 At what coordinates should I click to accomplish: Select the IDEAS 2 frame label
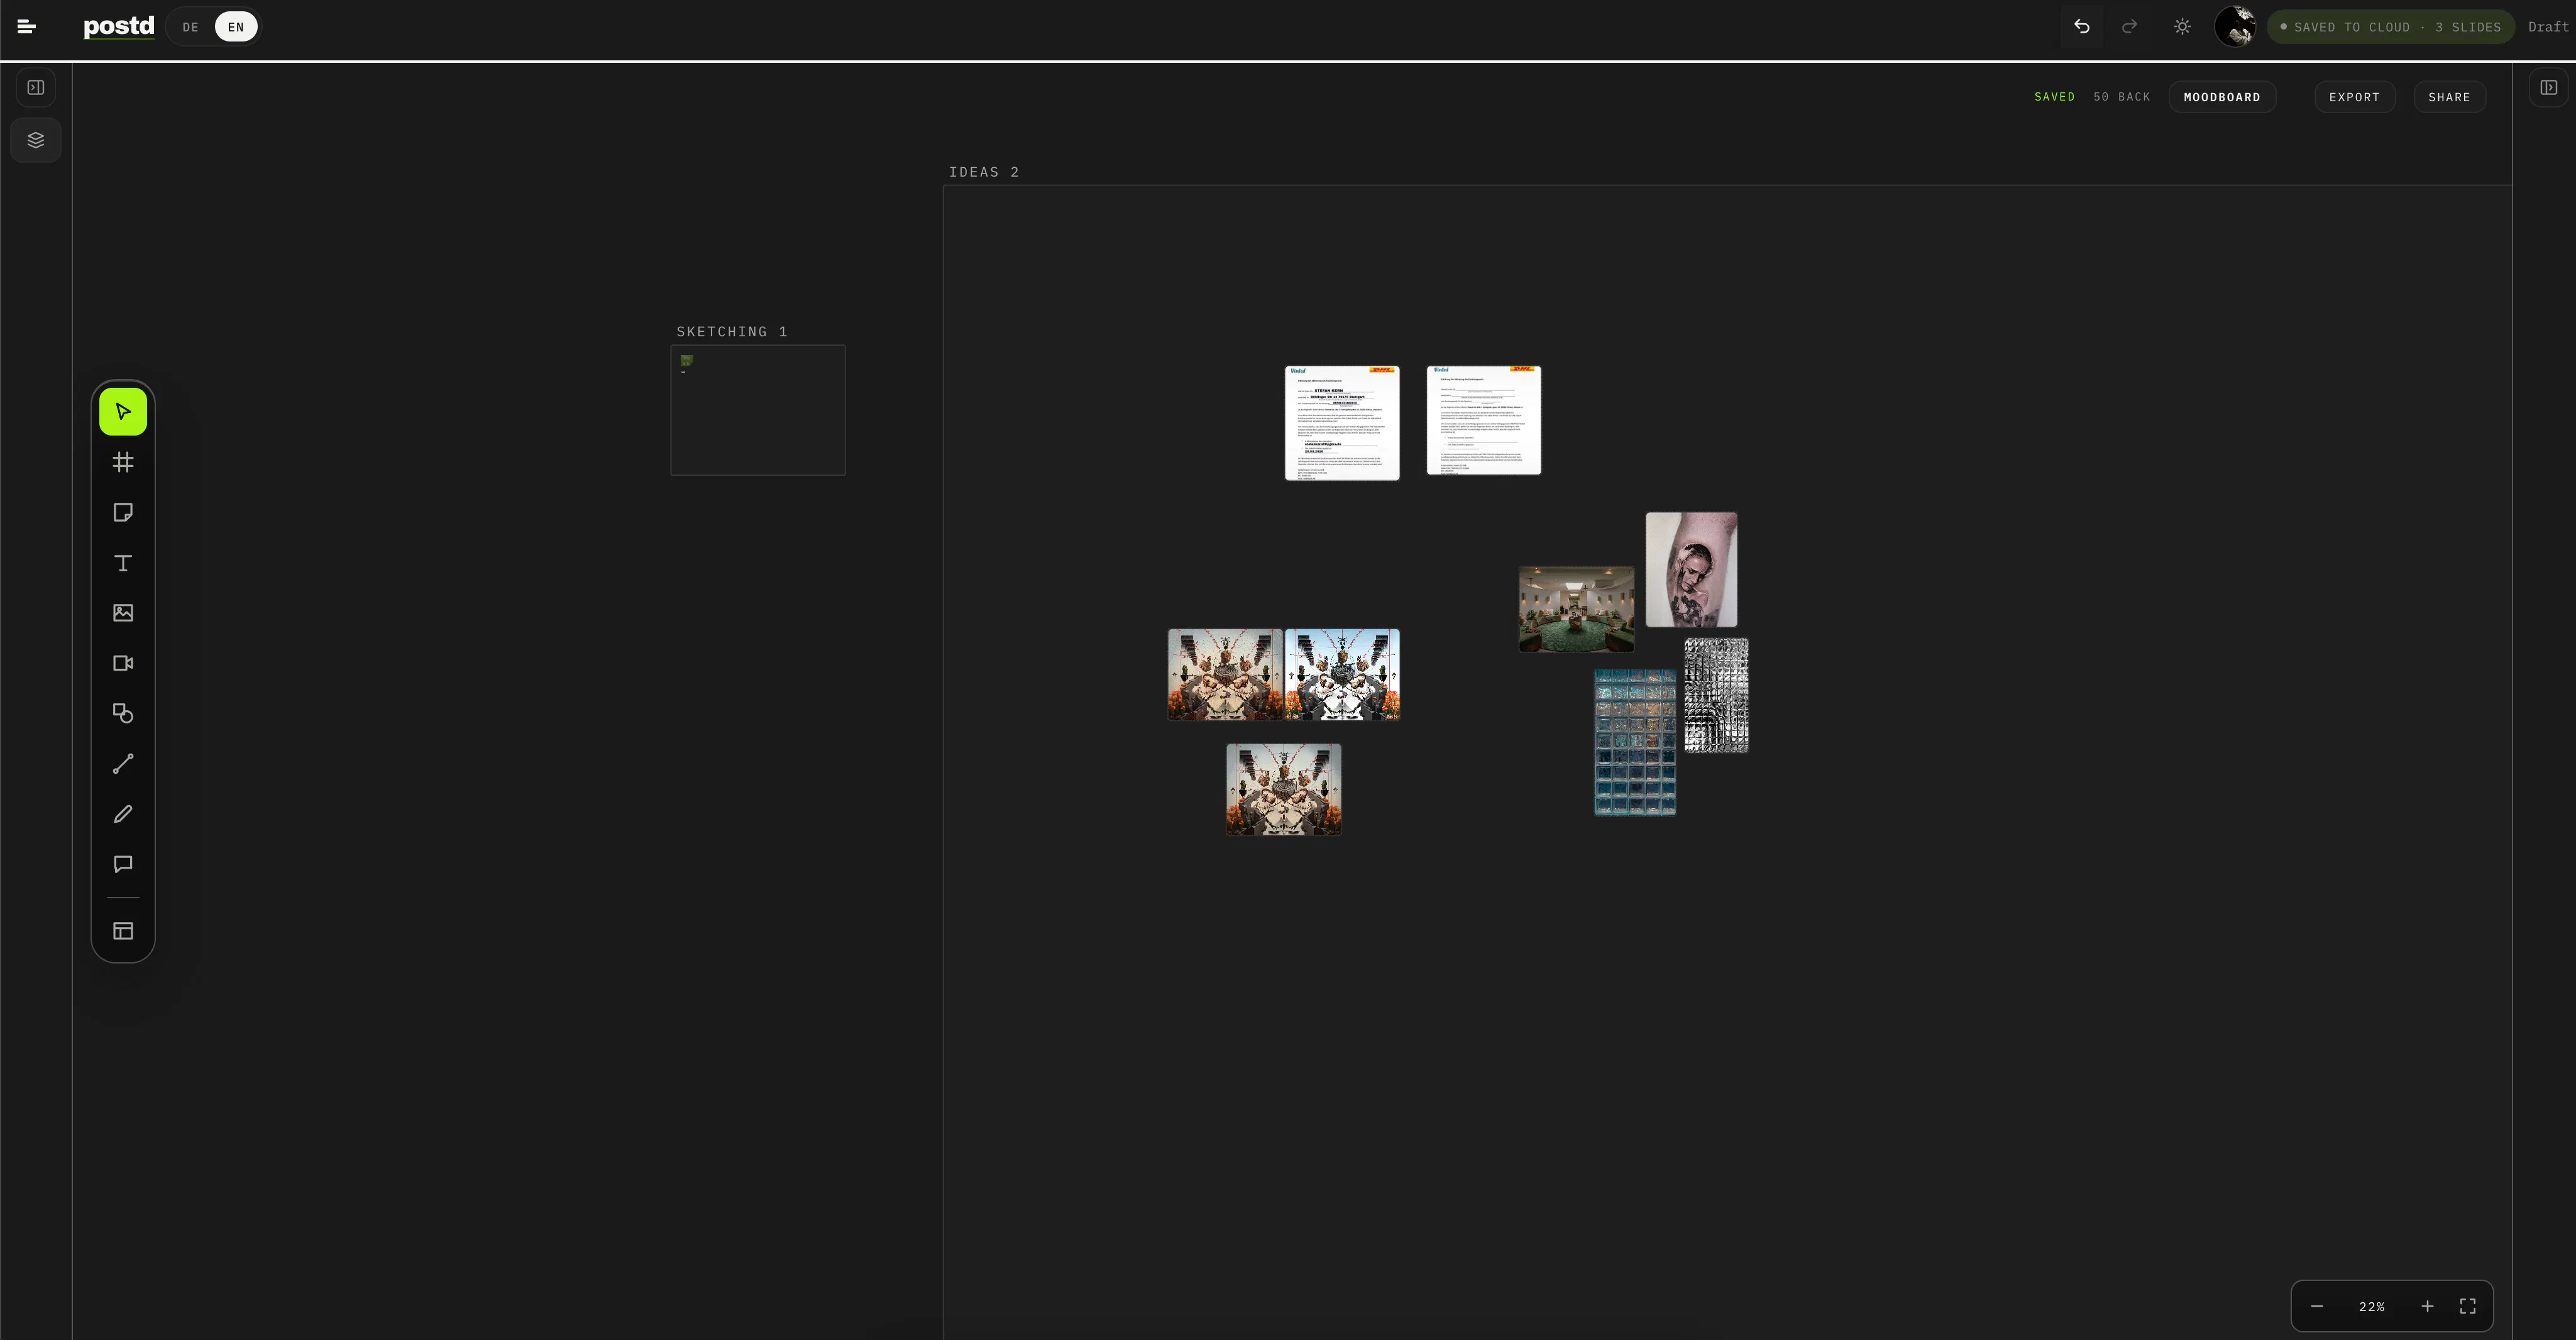[x=984, y=172]
